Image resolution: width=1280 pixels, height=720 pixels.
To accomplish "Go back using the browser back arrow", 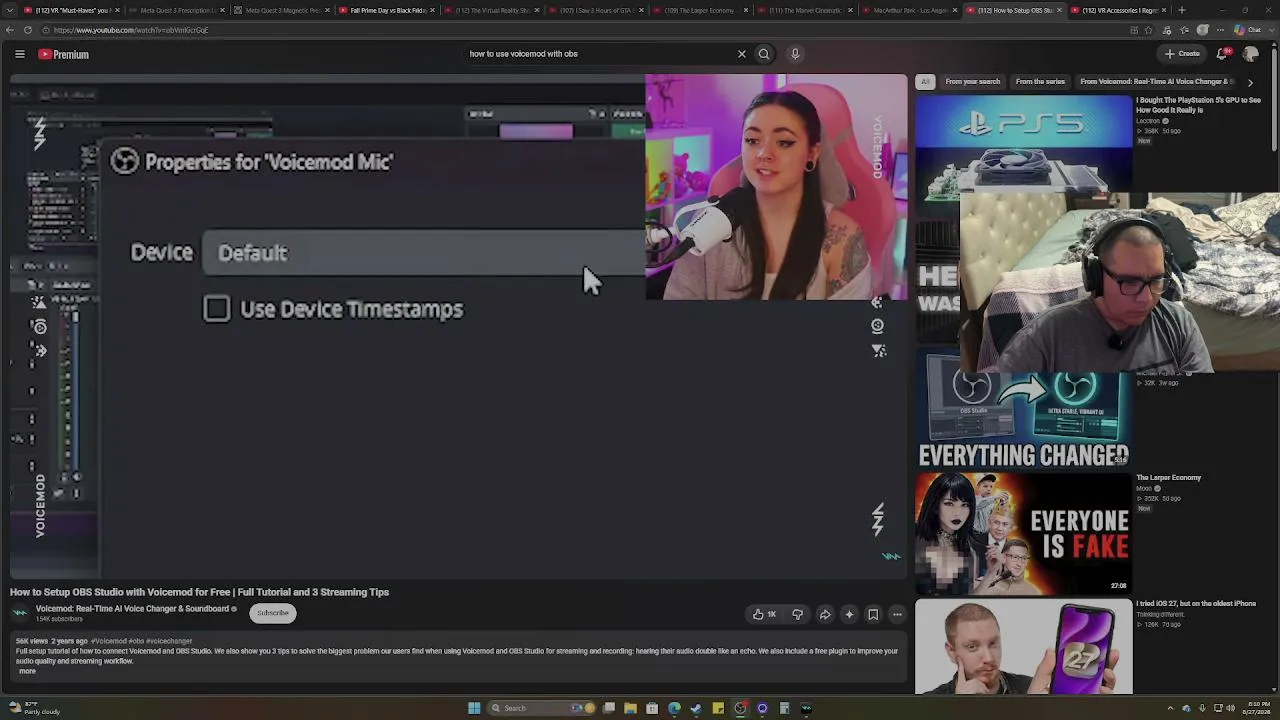I will (x=11, y=30).
